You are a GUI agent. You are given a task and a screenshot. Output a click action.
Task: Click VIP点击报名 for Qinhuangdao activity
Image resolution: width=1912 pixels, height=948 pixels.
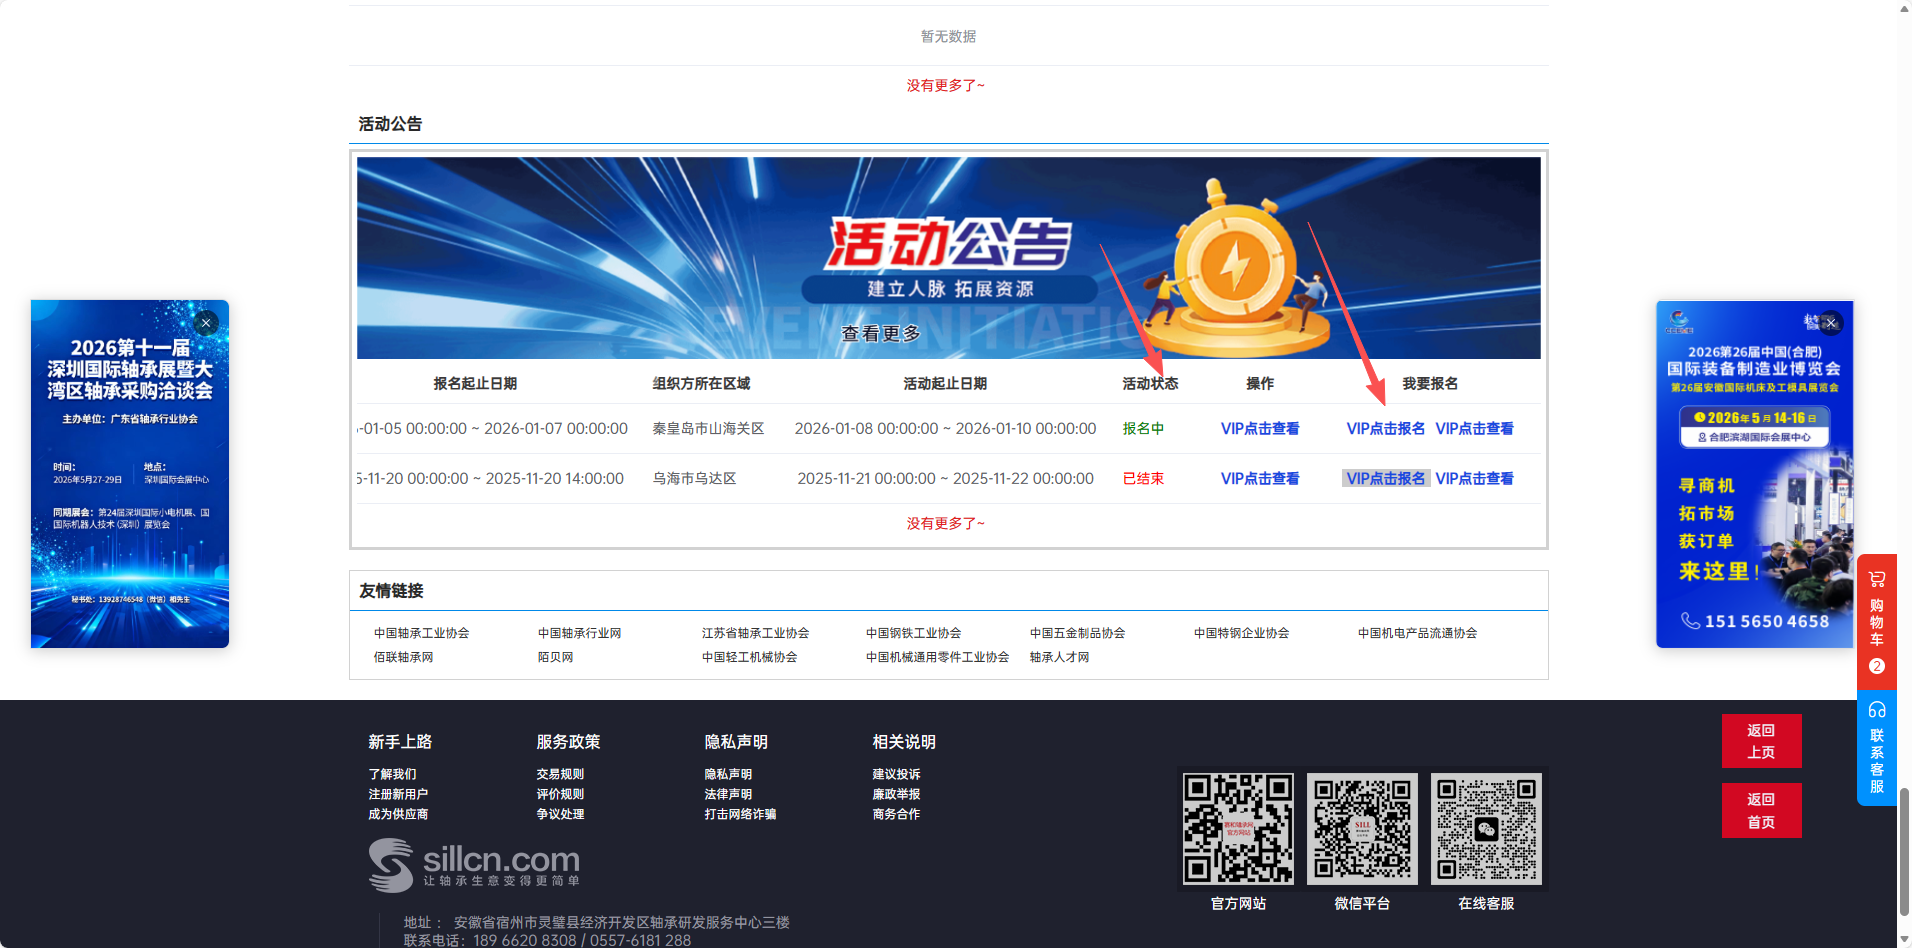(x=1385, y=428)
